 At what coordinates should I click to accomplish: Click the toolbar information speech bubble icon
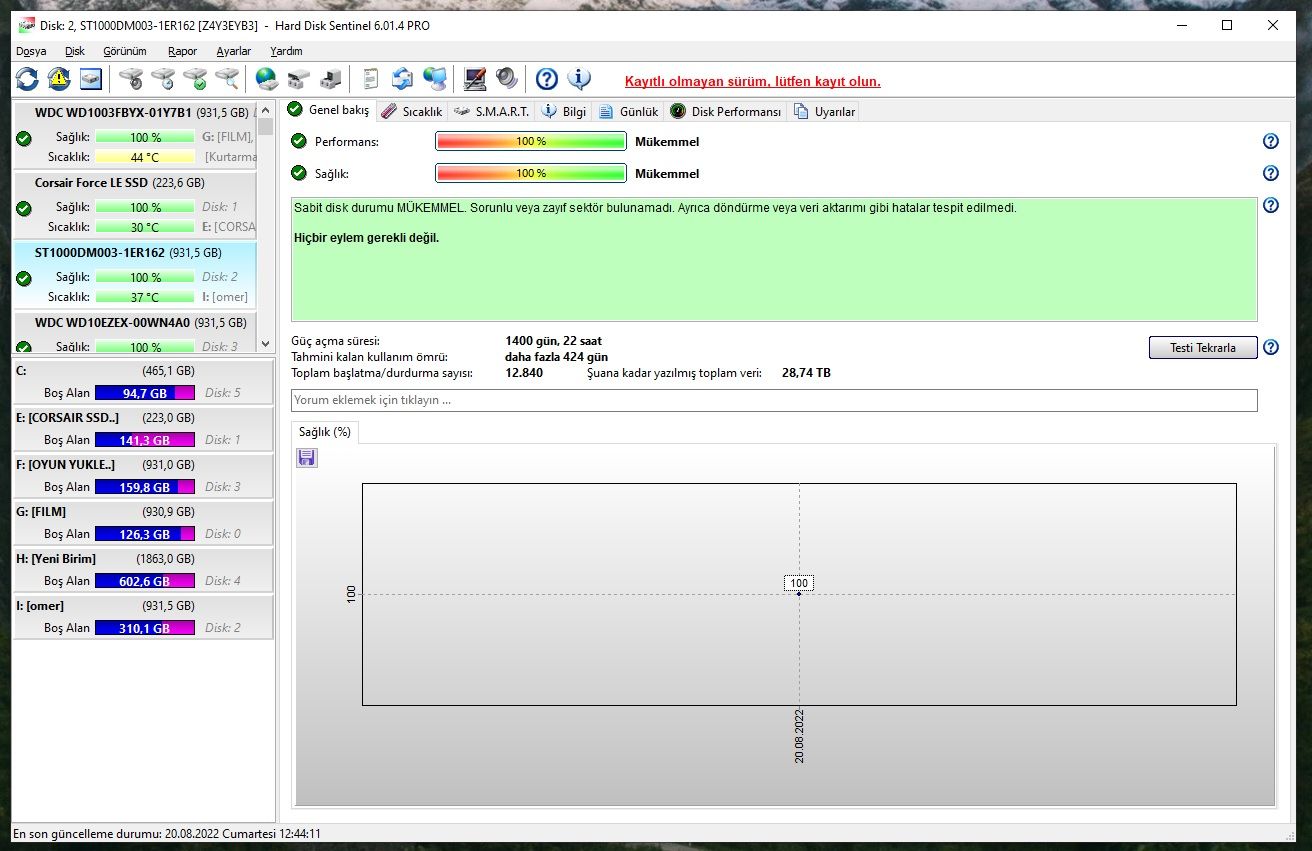point(578,79)
